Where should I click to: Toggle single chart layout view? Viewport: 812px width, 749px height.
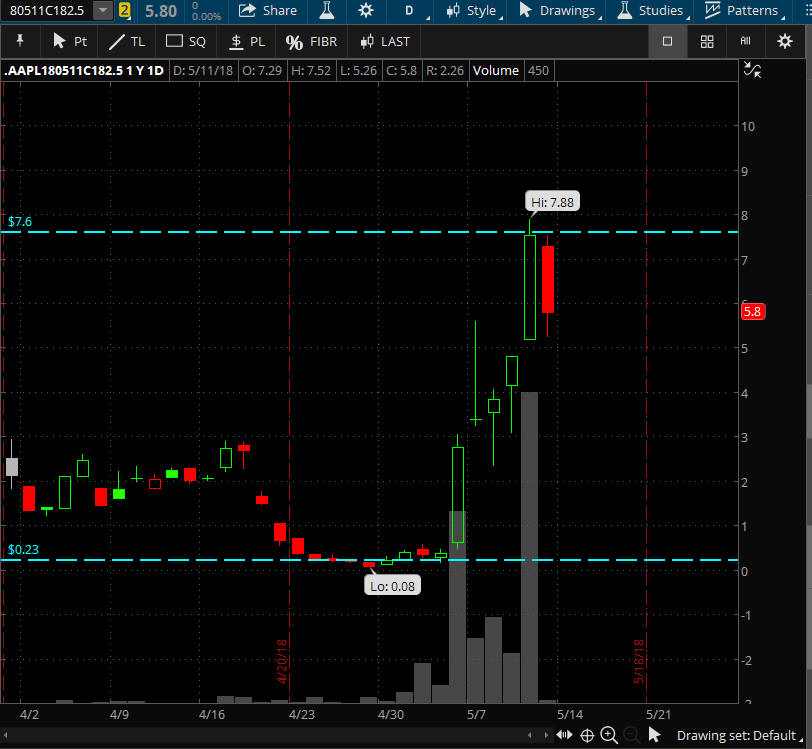point(667,41)
